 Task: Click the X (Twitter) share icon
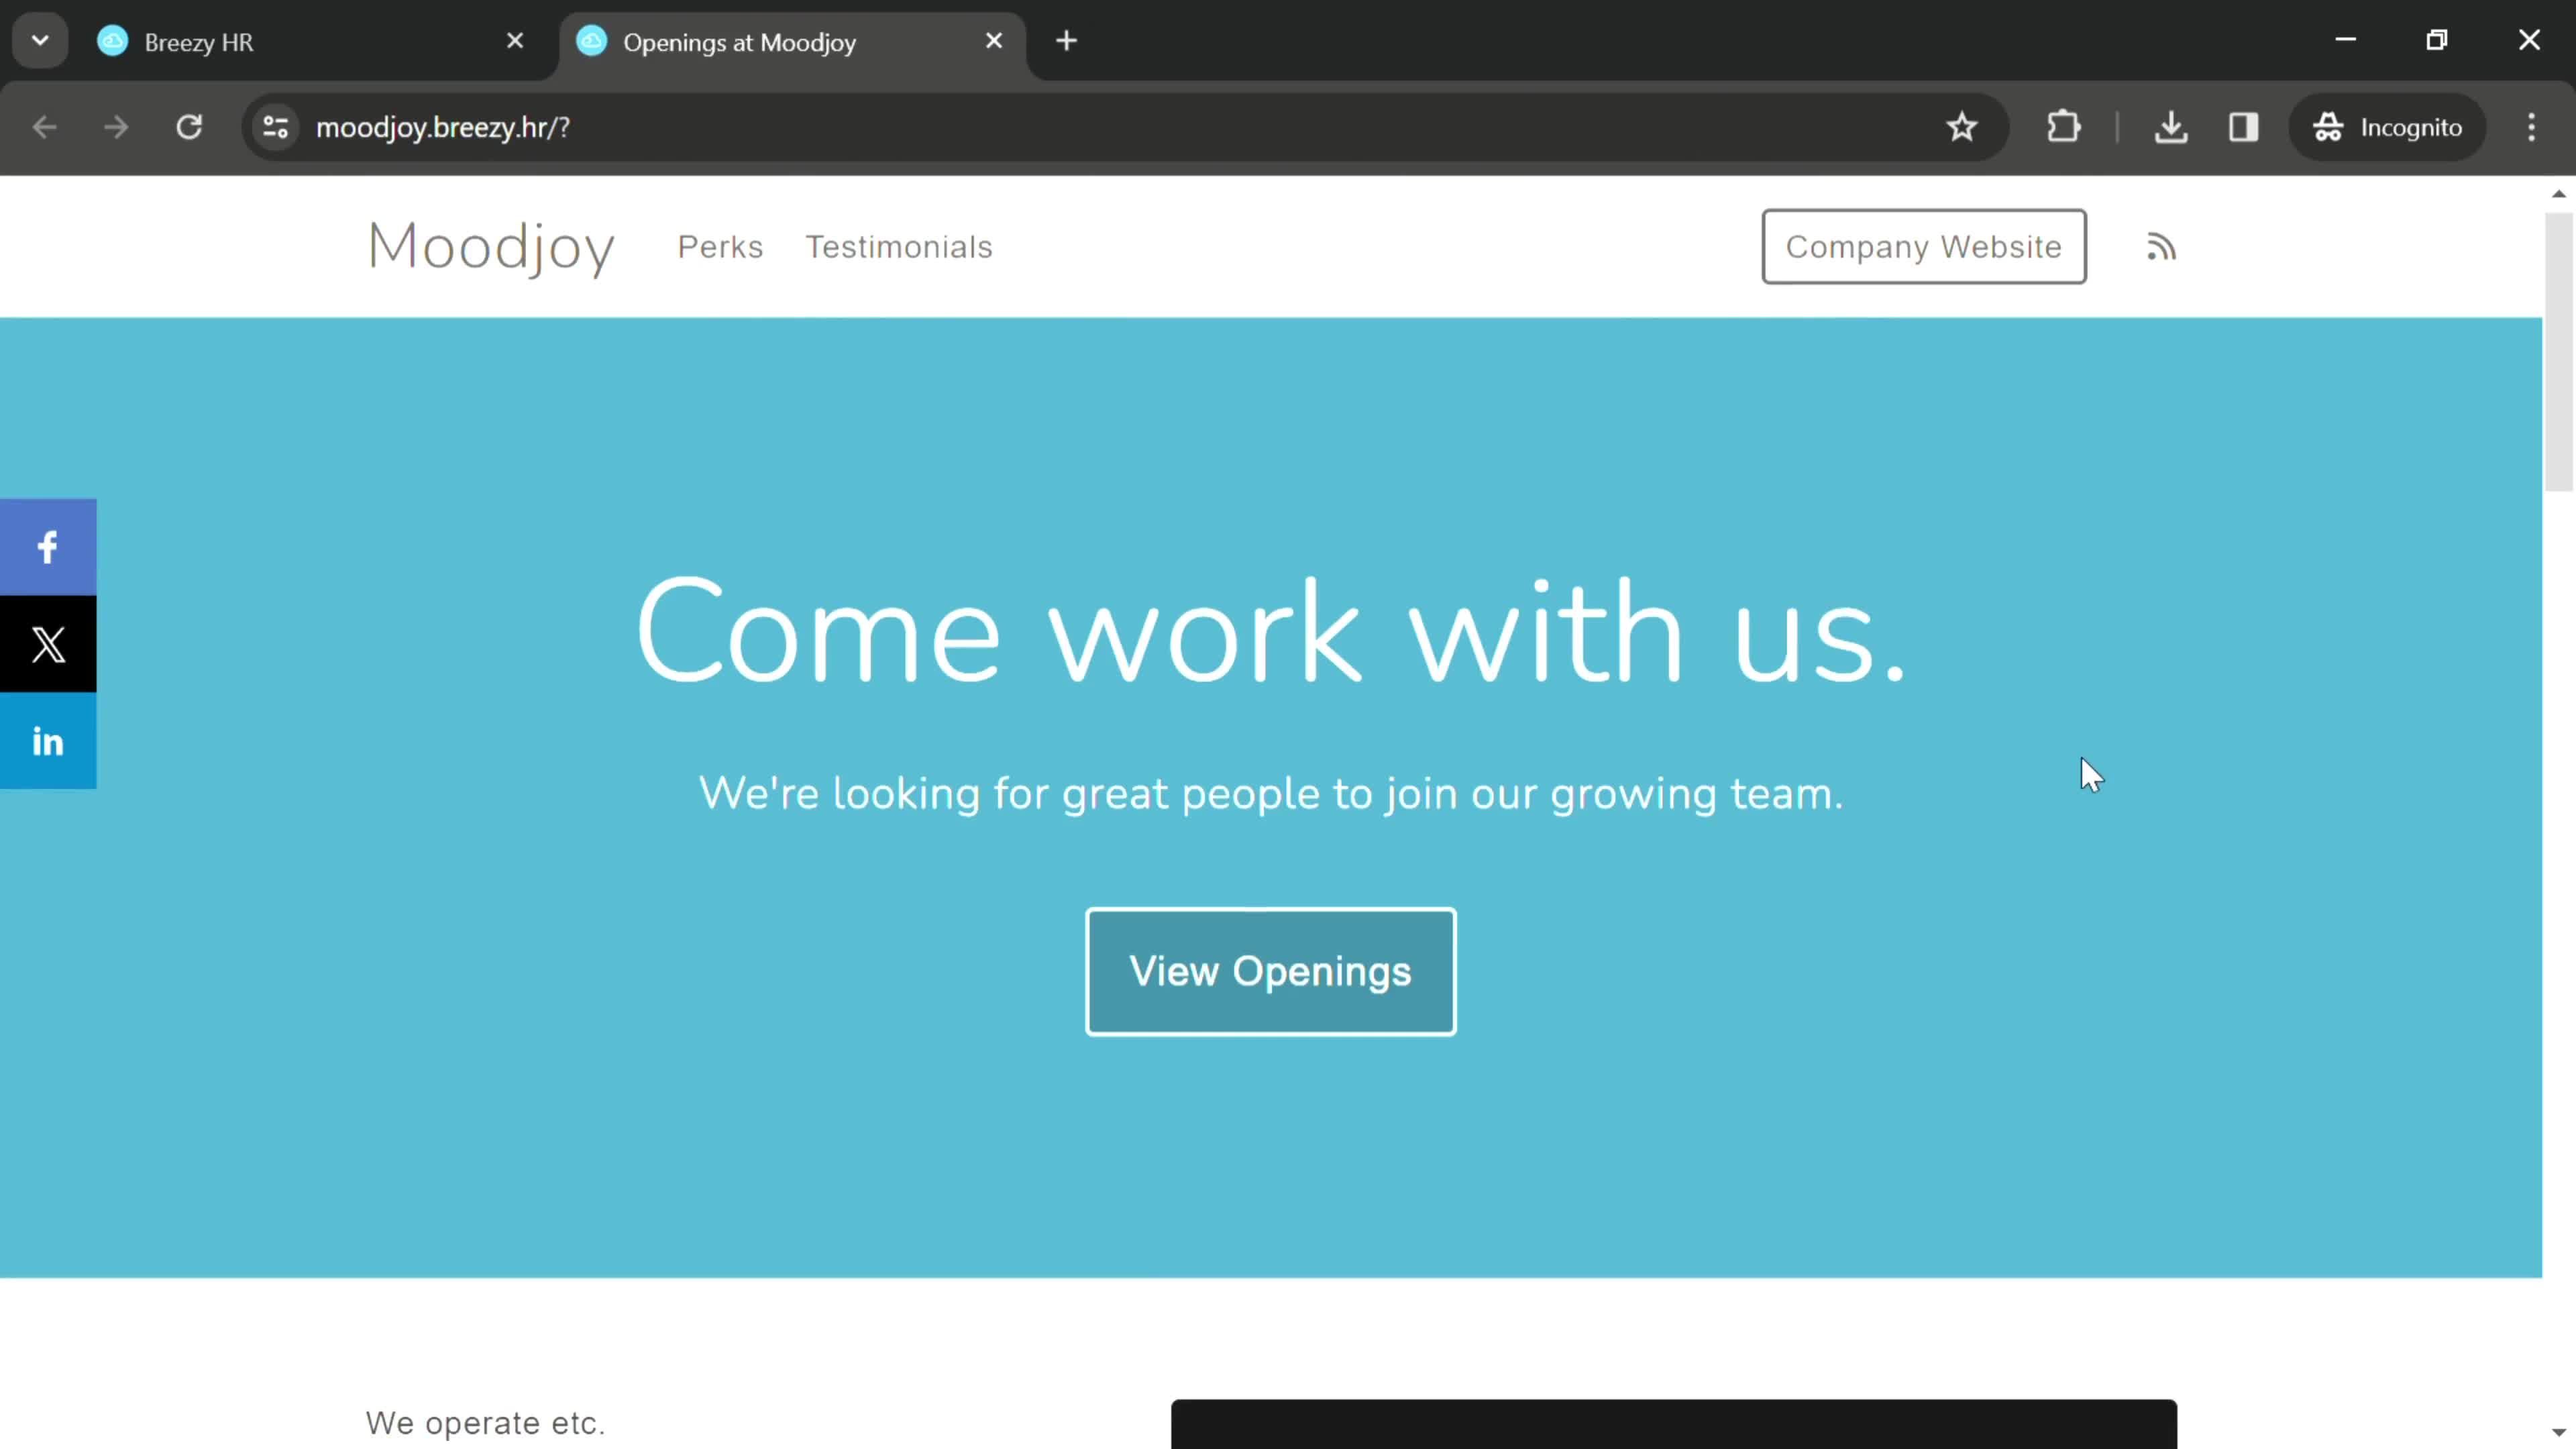(48, 644)
